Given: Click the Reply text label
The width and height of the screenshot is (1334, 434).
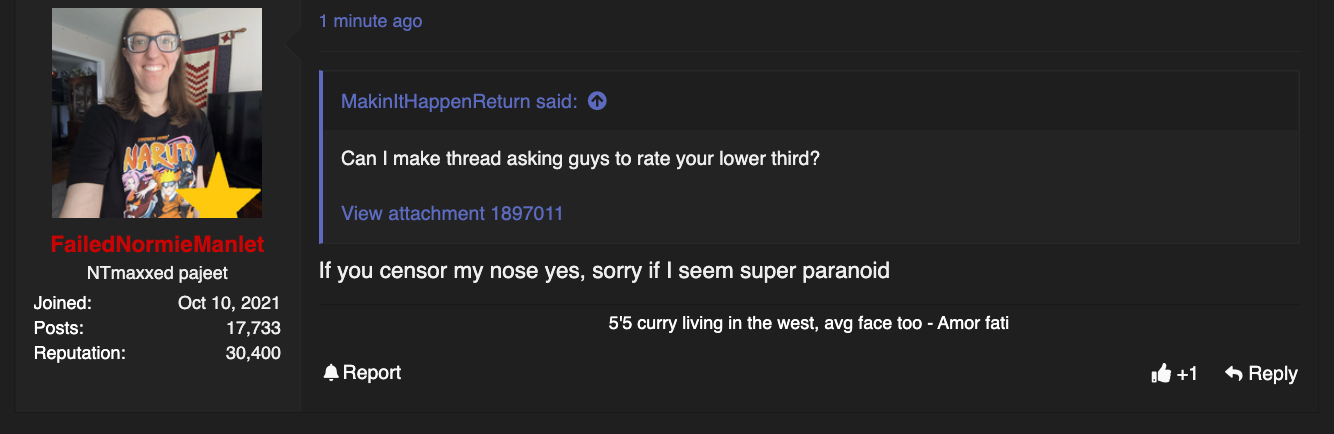Looking at the screenshot, I should click(x=1273, y=373).
